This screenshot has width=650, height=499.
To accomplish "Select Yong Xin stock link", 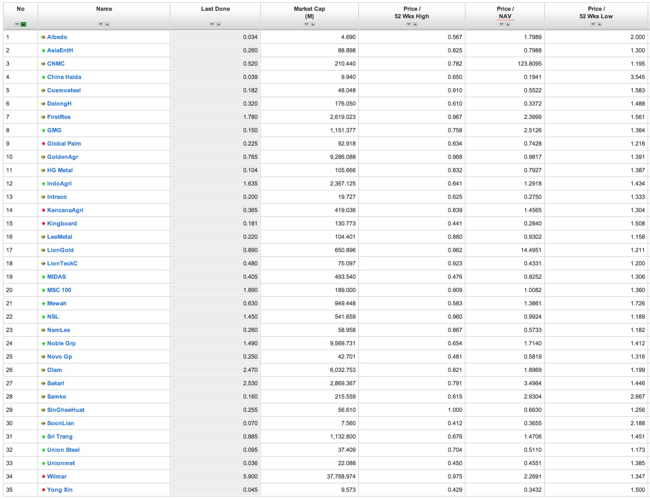I will 60,489.
